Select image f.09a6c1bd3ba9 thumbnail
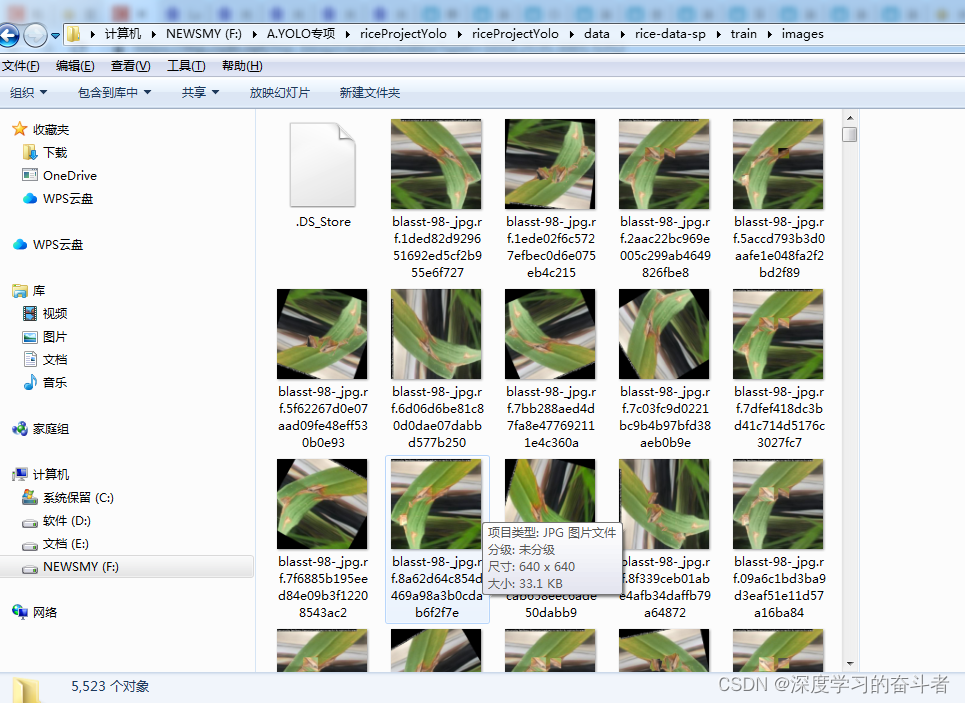This screenshot has height=703, width=965. (x=778, y=504)
